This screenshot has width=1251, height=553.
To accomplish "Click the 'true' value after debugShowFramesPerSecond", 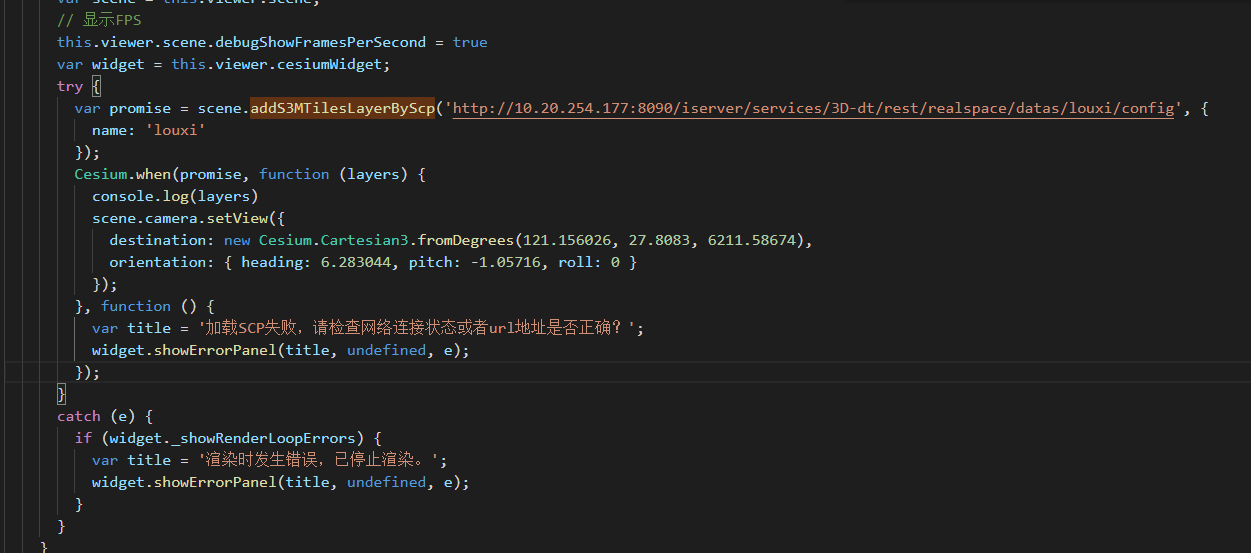I will (x=470, y=42).
